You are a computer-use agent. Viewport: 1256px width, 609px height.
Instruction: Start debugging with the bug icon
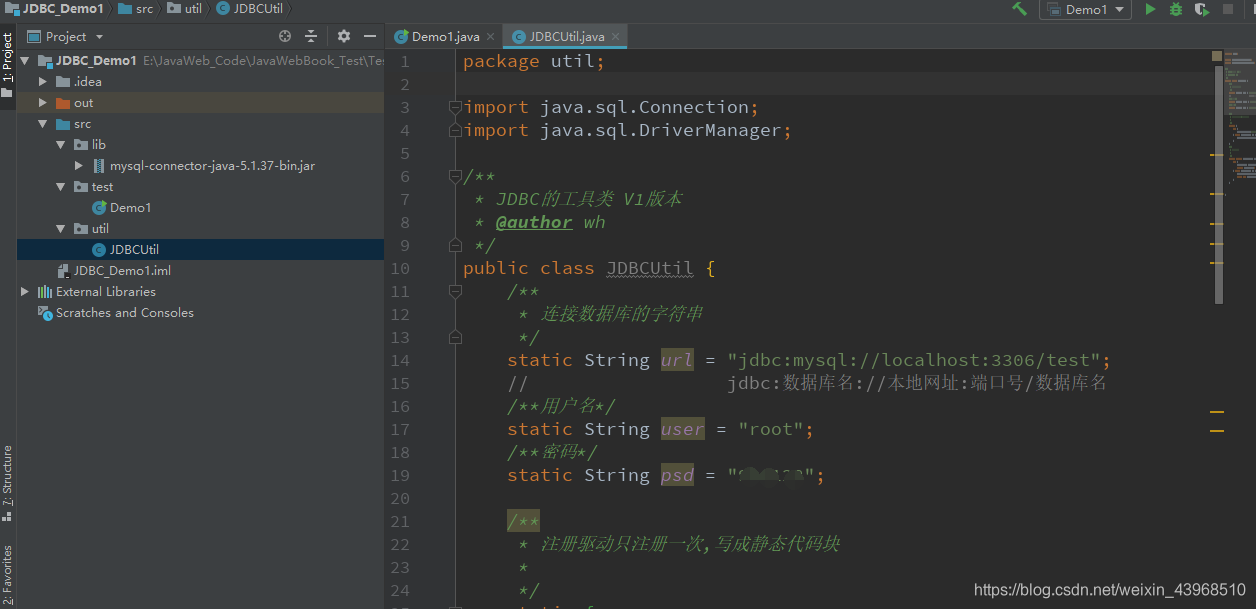coord(1176,9)
